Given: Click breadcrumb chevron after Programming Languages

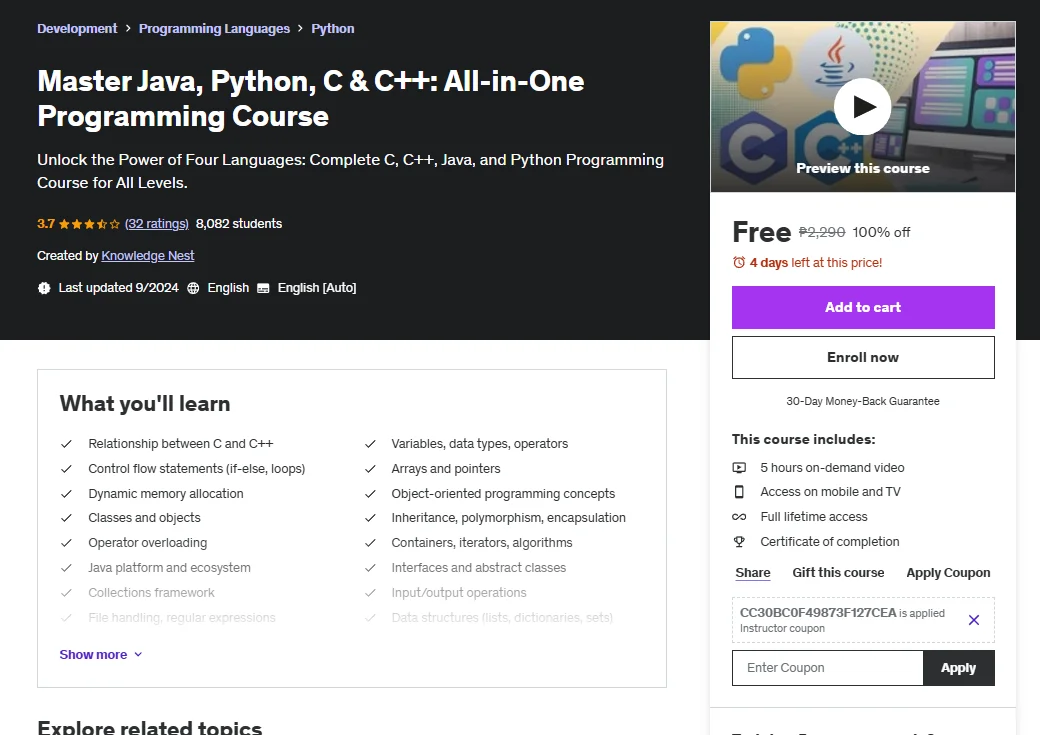Looking at the screenshot, I should coord(300,29).
